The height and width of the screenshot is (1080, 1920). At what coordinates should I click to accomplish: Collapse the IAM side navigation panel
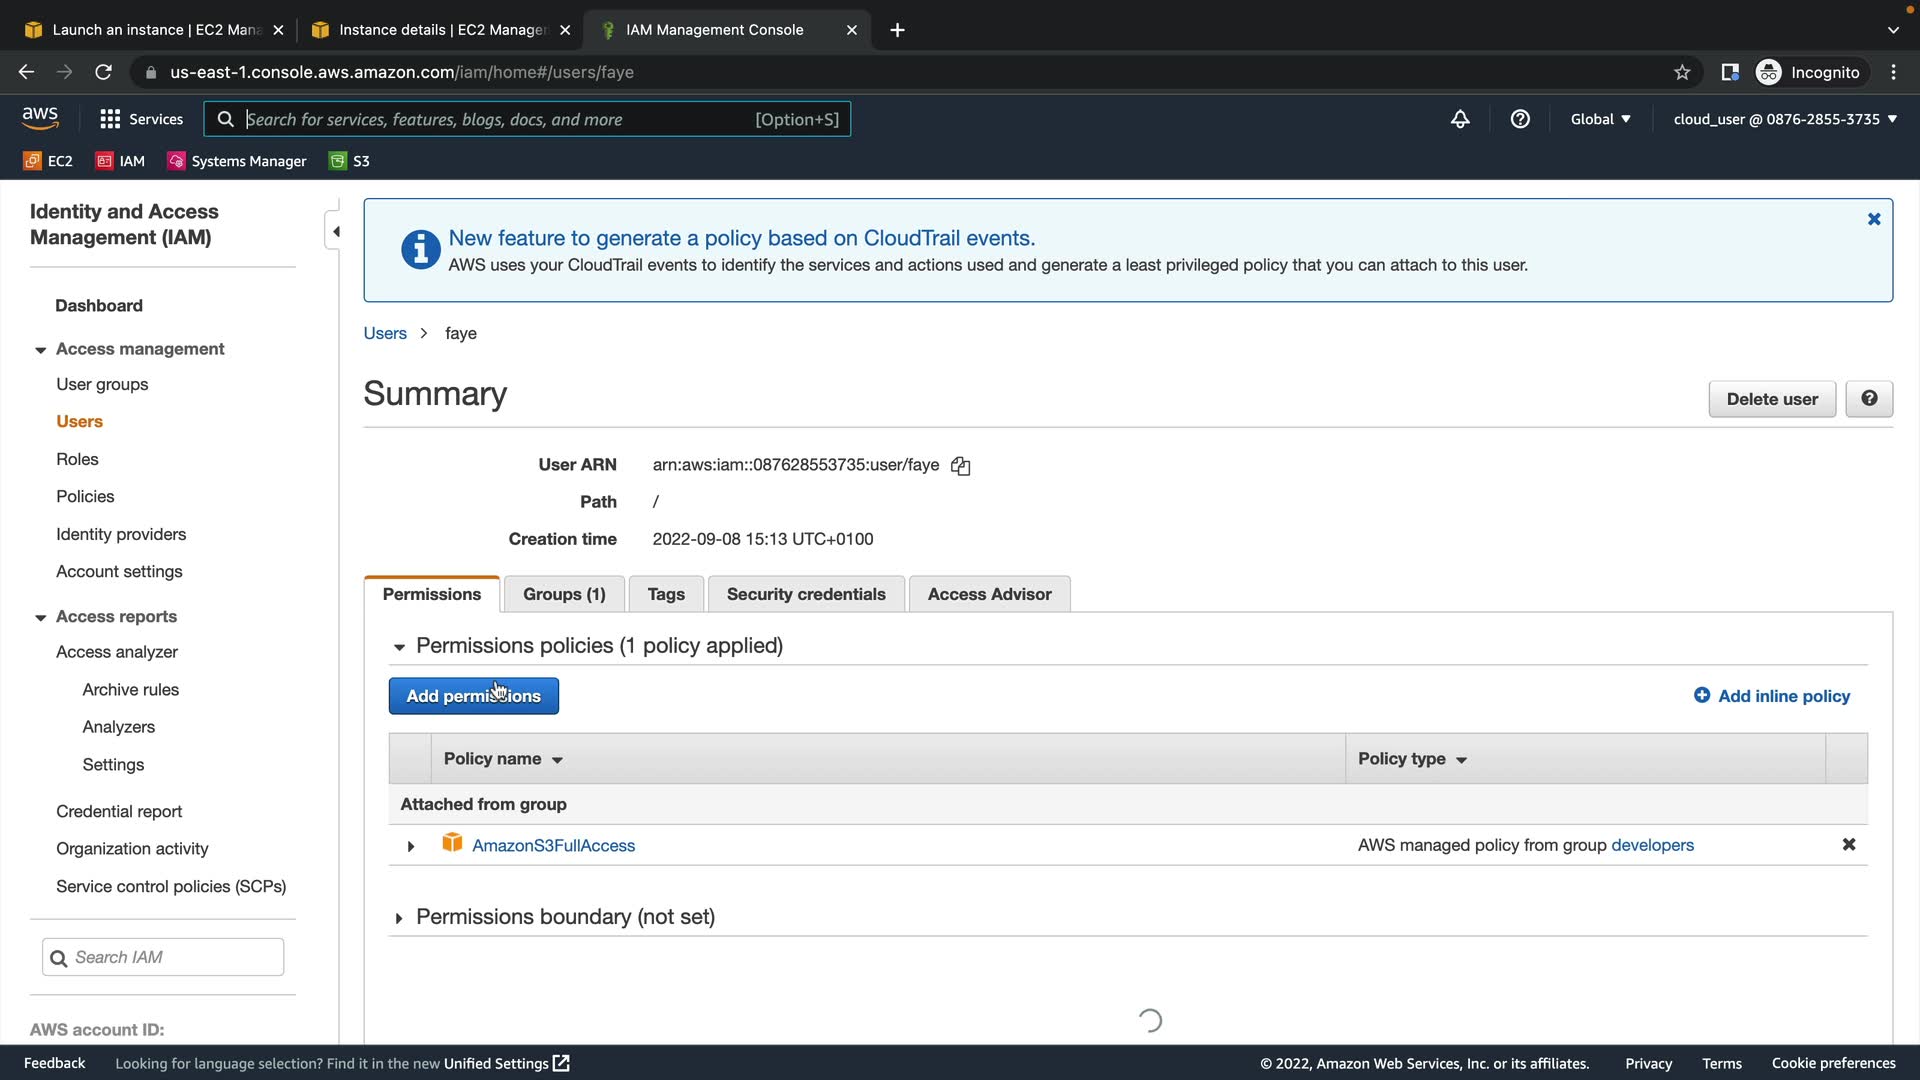click(335, 232)
